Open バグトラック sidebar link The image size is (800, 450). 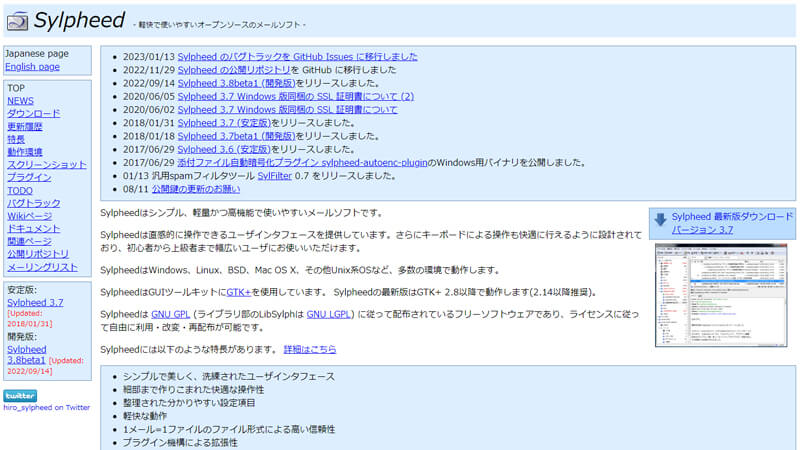pos(34,203)
